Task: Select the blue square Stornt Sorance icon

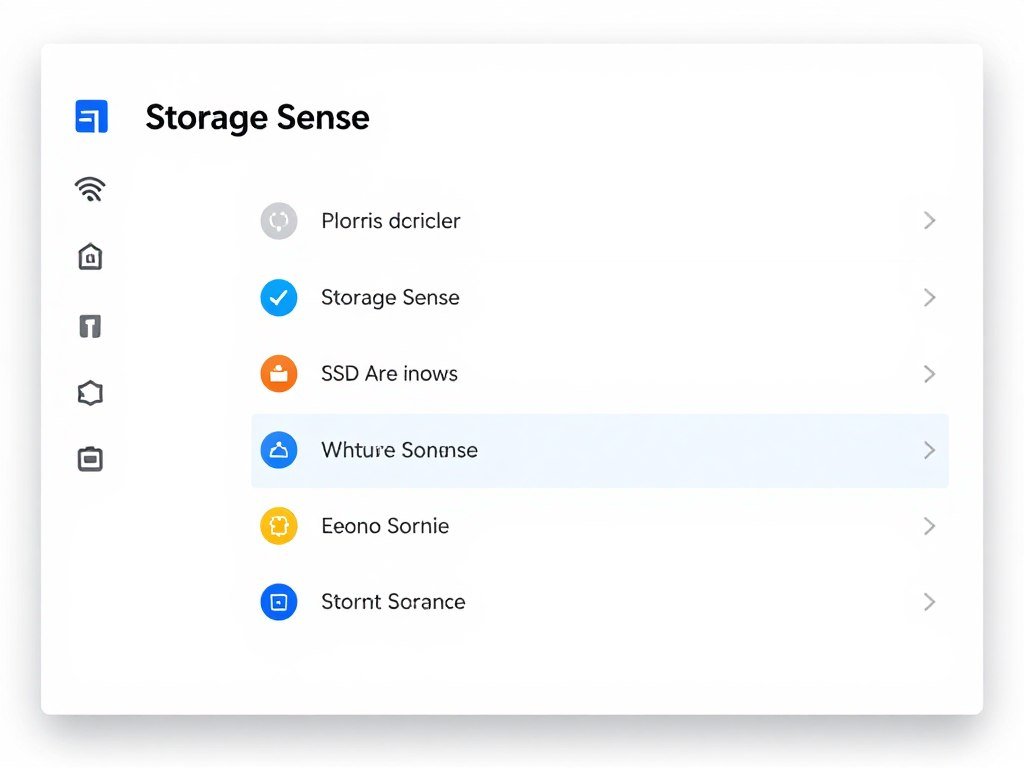Action: click(278, 601)
